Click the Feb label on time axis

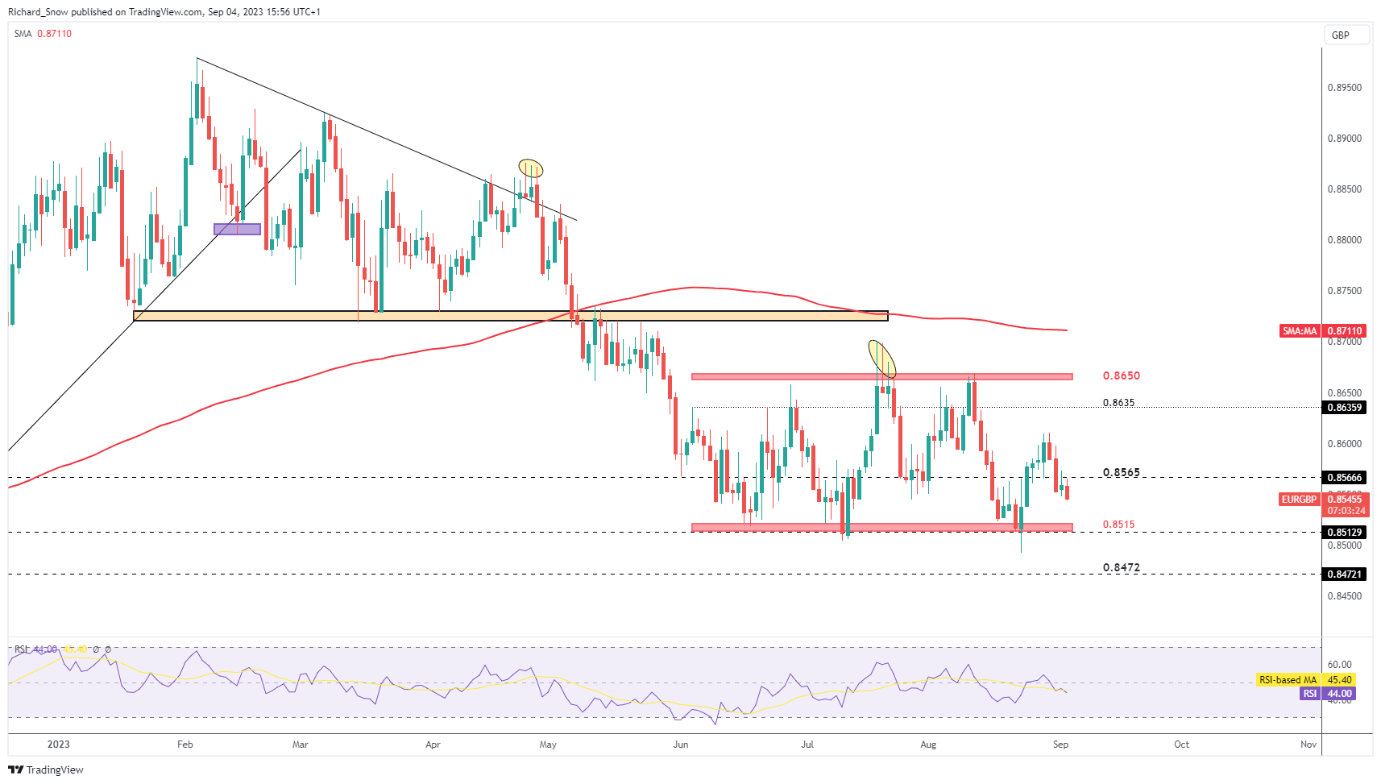183,745
